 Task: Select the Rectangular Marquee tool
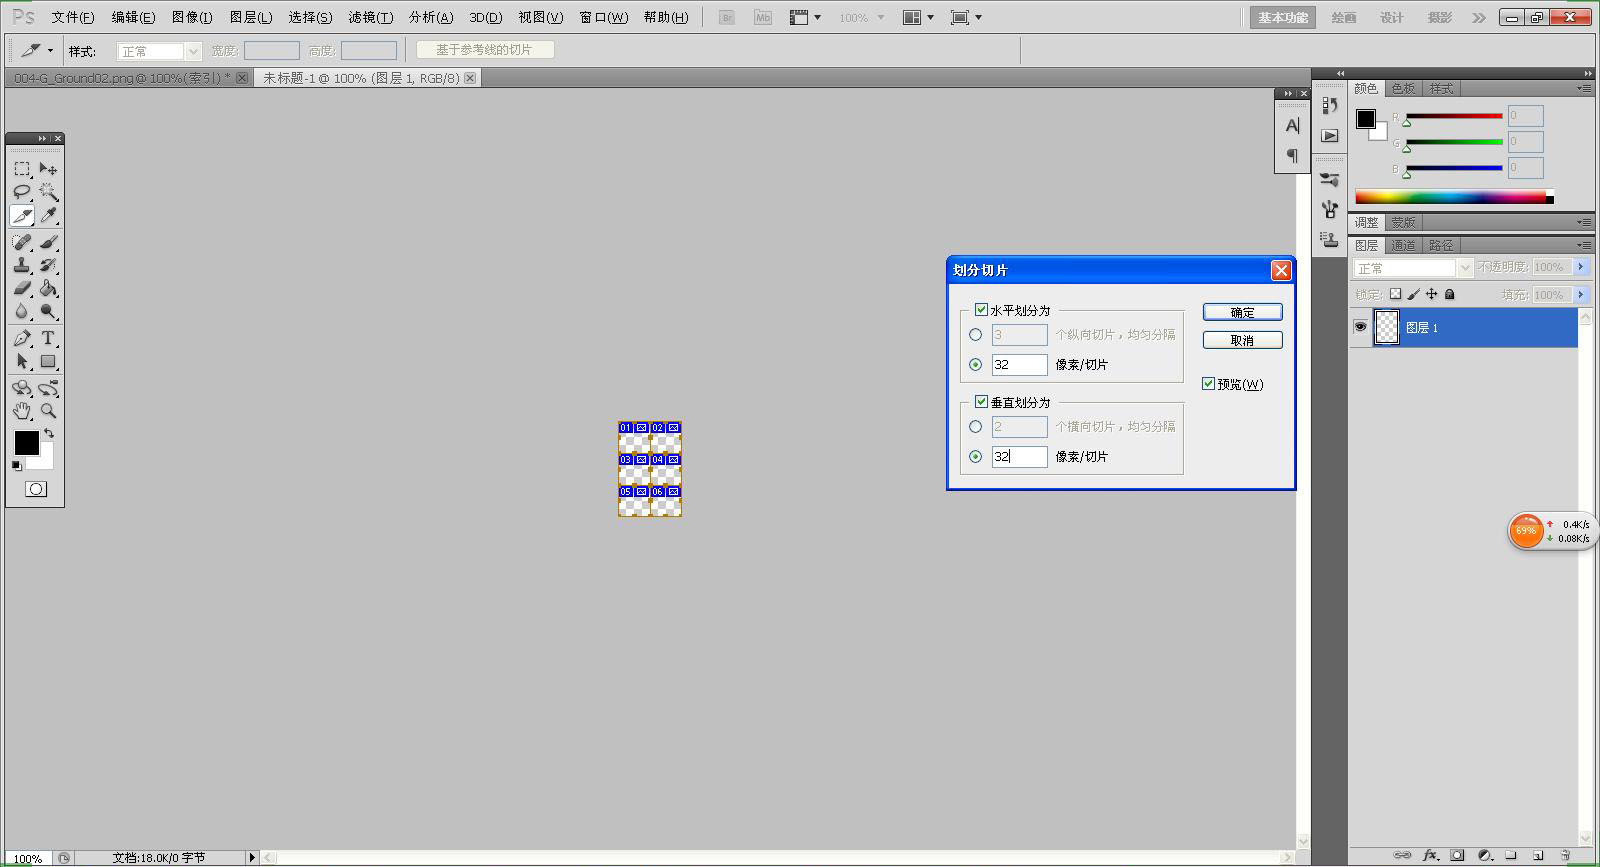[x=22, y=169]
